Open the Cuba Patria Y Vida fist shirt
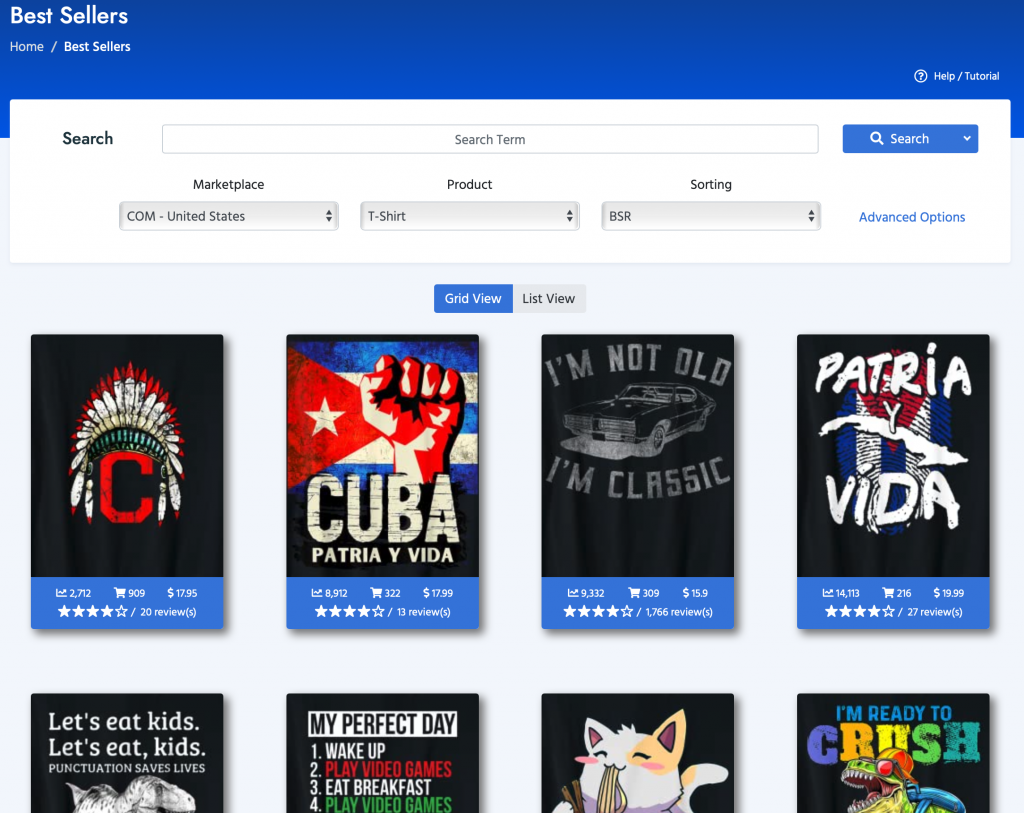The width and height of the screenshot is (1024, 813). [x=383, y=456]
